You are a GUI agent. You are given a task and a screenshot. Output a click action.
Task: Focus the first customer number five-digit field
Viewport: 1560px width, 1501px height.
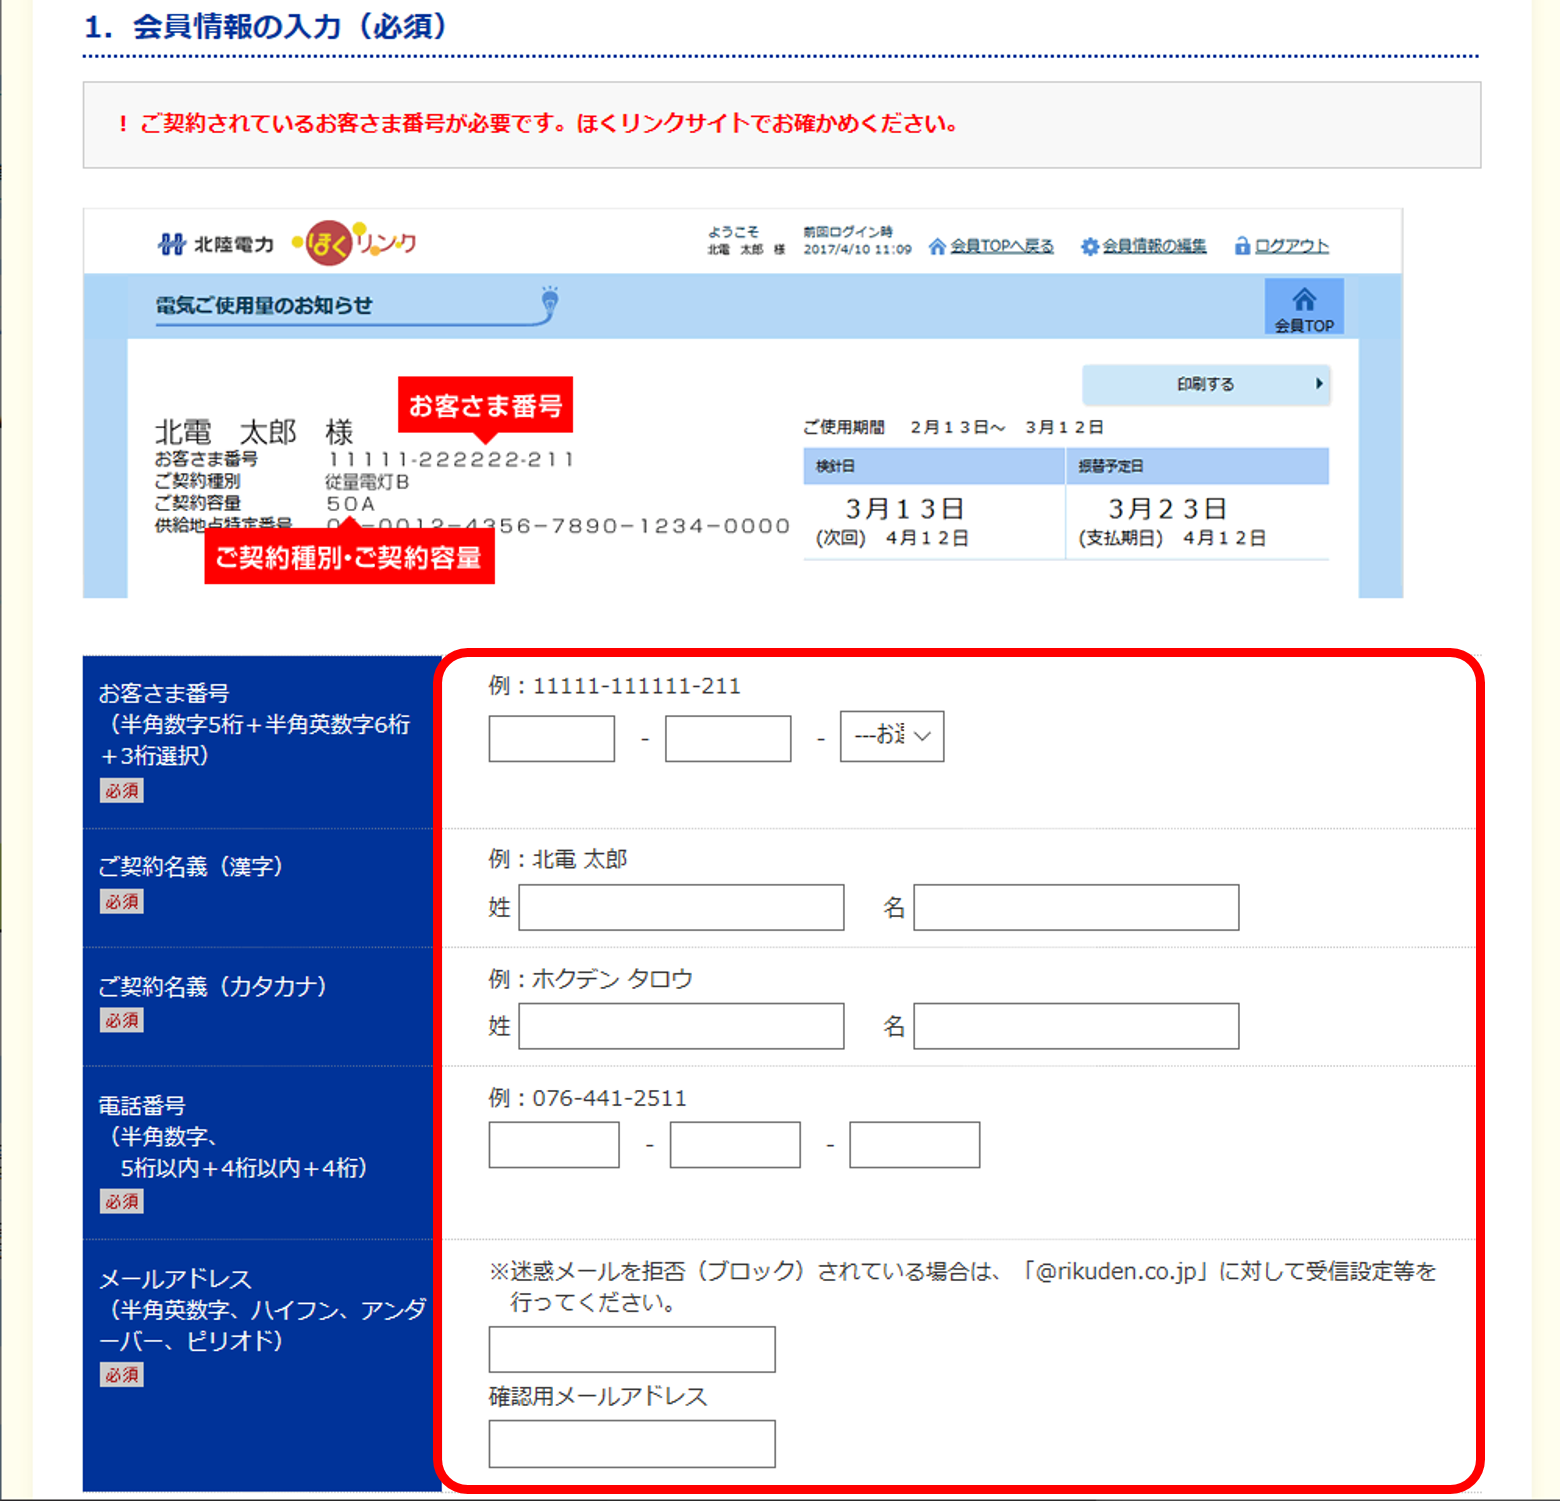551,739
